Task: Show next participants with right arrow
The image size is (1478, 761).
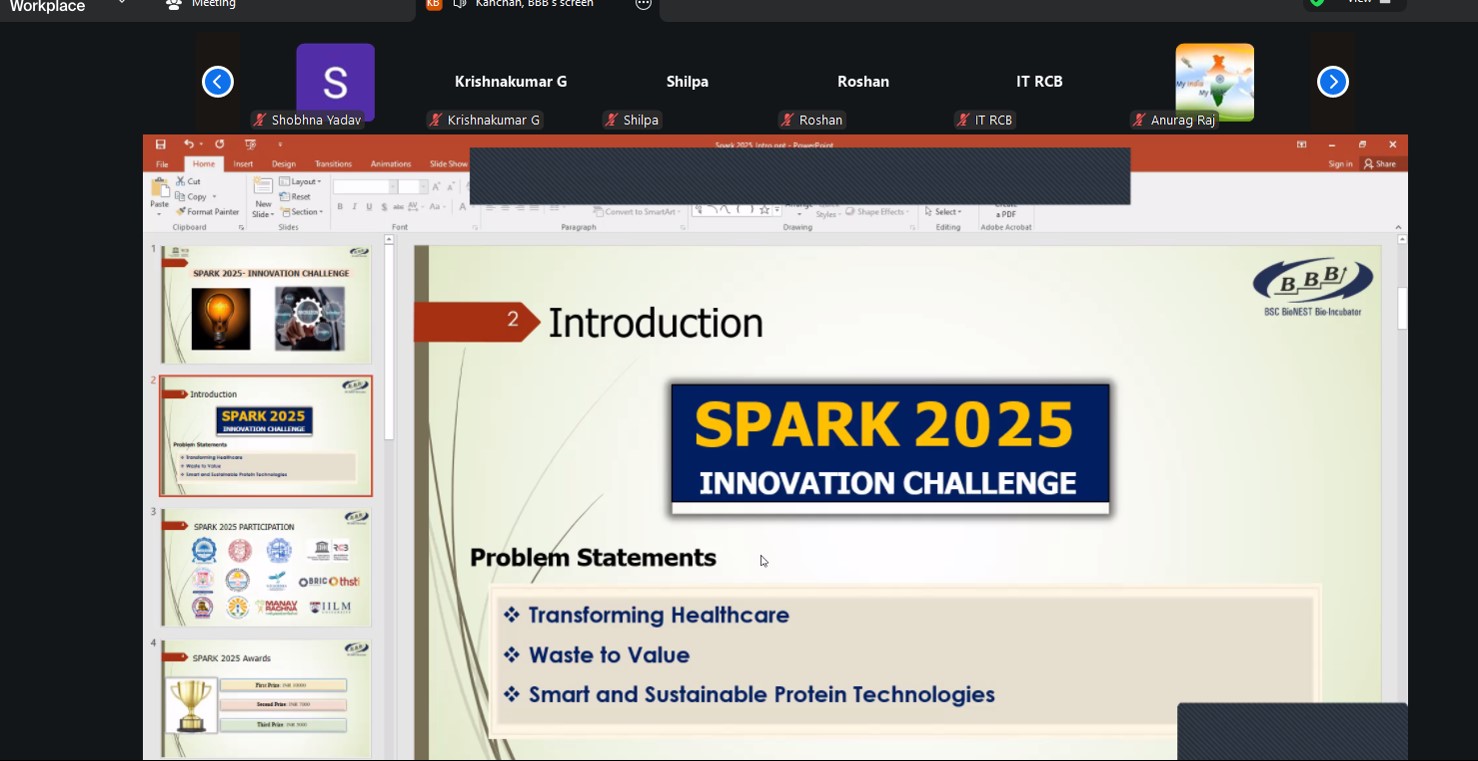Action: tap(1332, 82)
